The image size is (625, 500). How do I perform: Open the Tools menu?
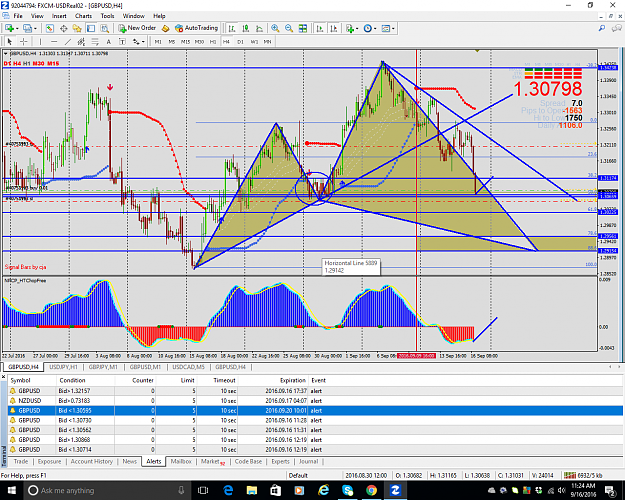coord(107,16)
